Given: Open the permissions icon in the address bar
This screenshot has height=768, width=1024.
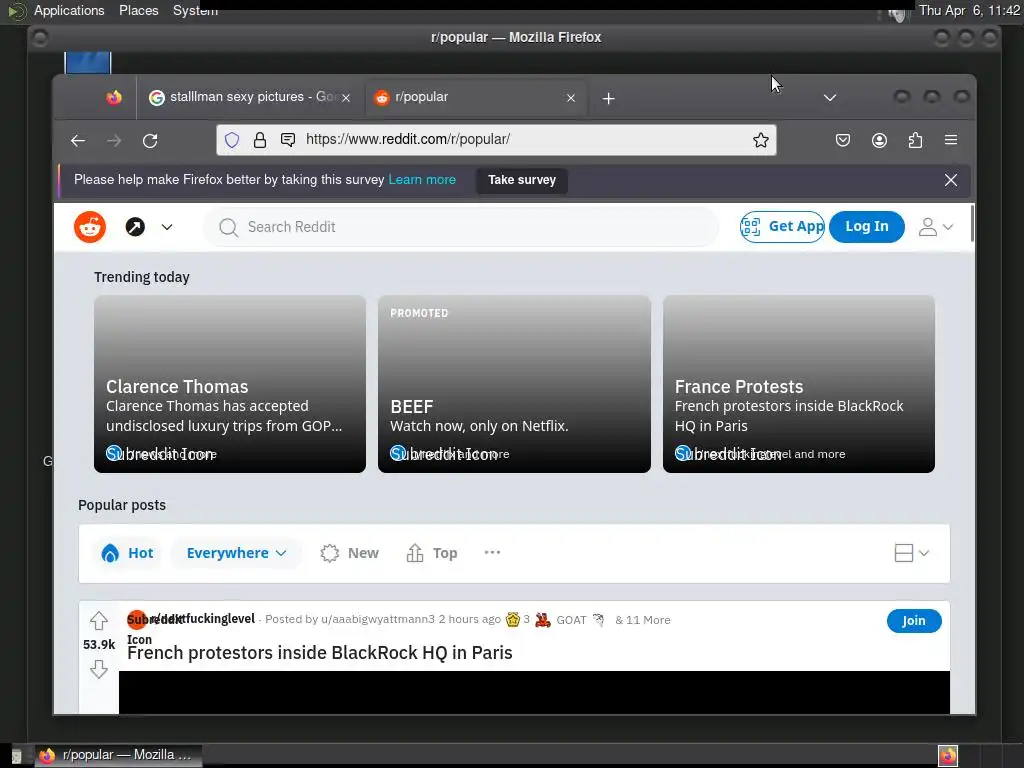Looking at the screenshot, I should pyautogui.click(x=287, y=140).
